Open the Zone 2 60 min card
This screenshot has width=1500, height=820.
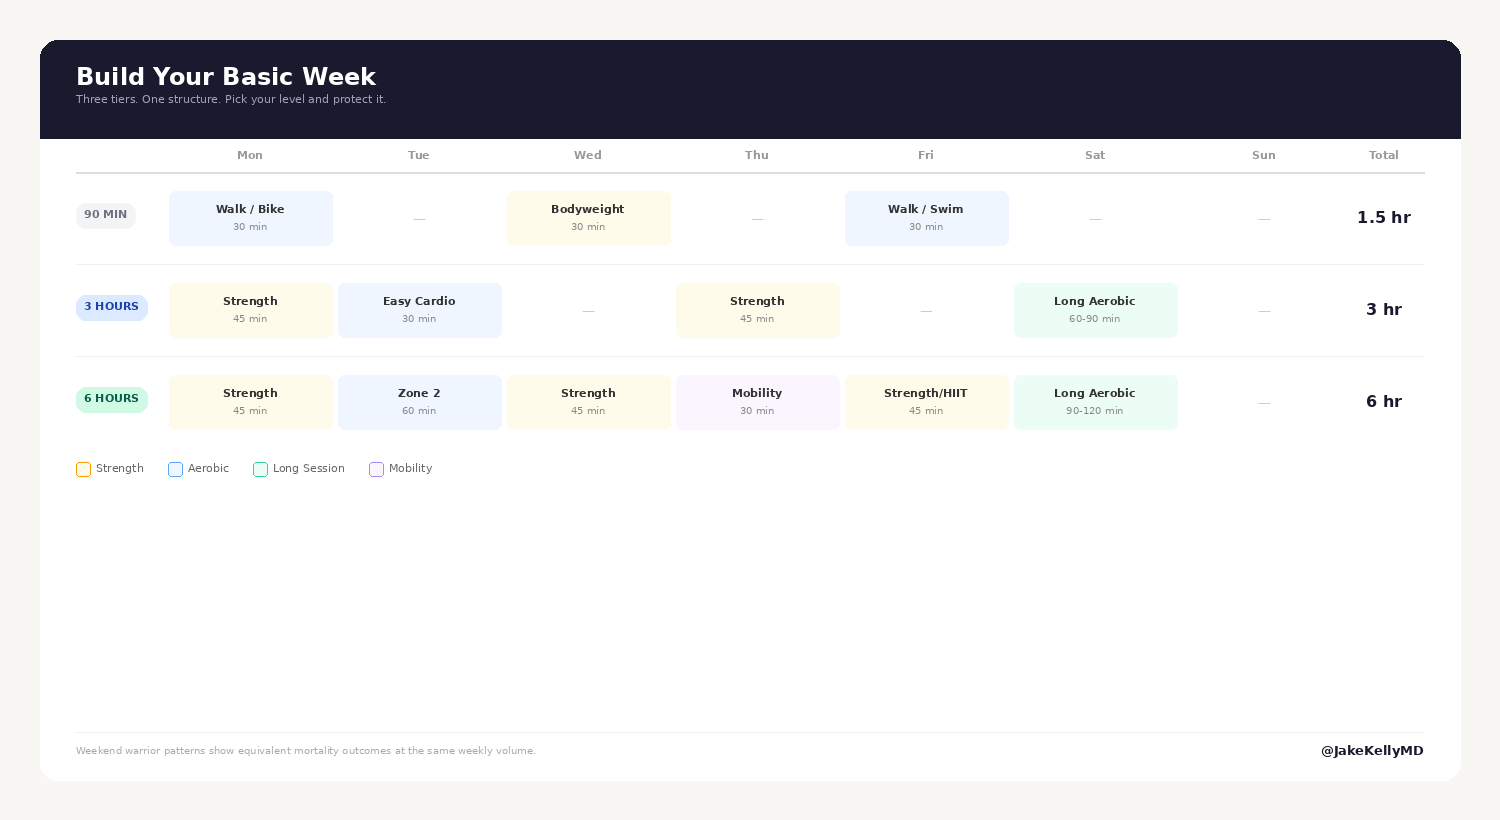tap(420, 402)
